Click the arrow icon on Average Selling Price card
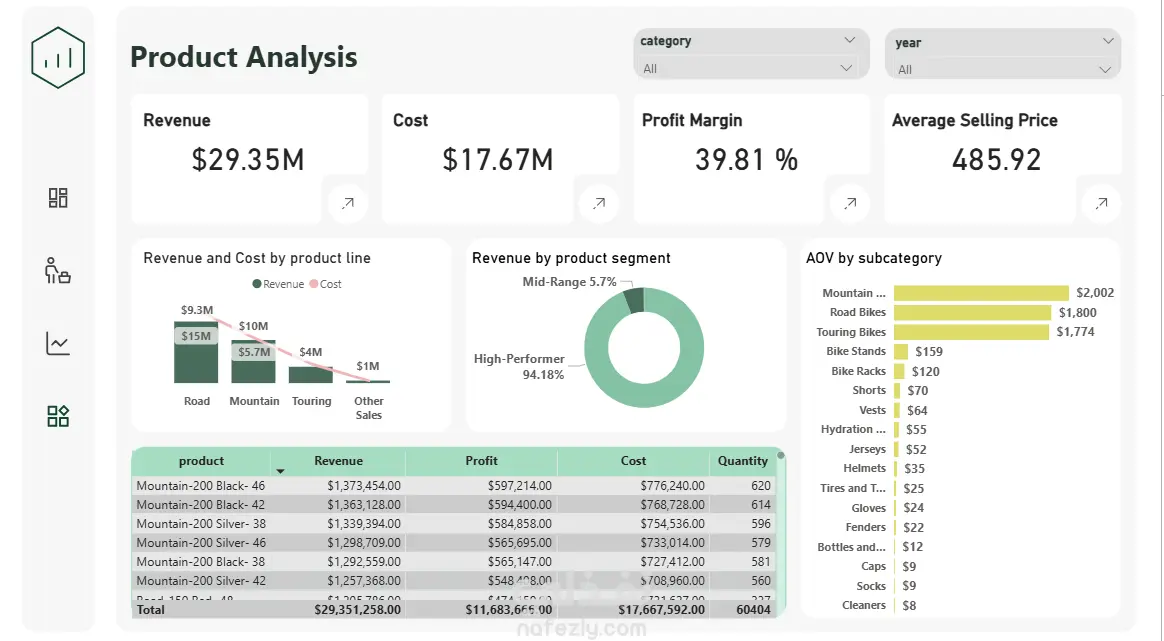Image resolution: width=1164 pixels, height=641 pixels. click(x=1102, y=203)
